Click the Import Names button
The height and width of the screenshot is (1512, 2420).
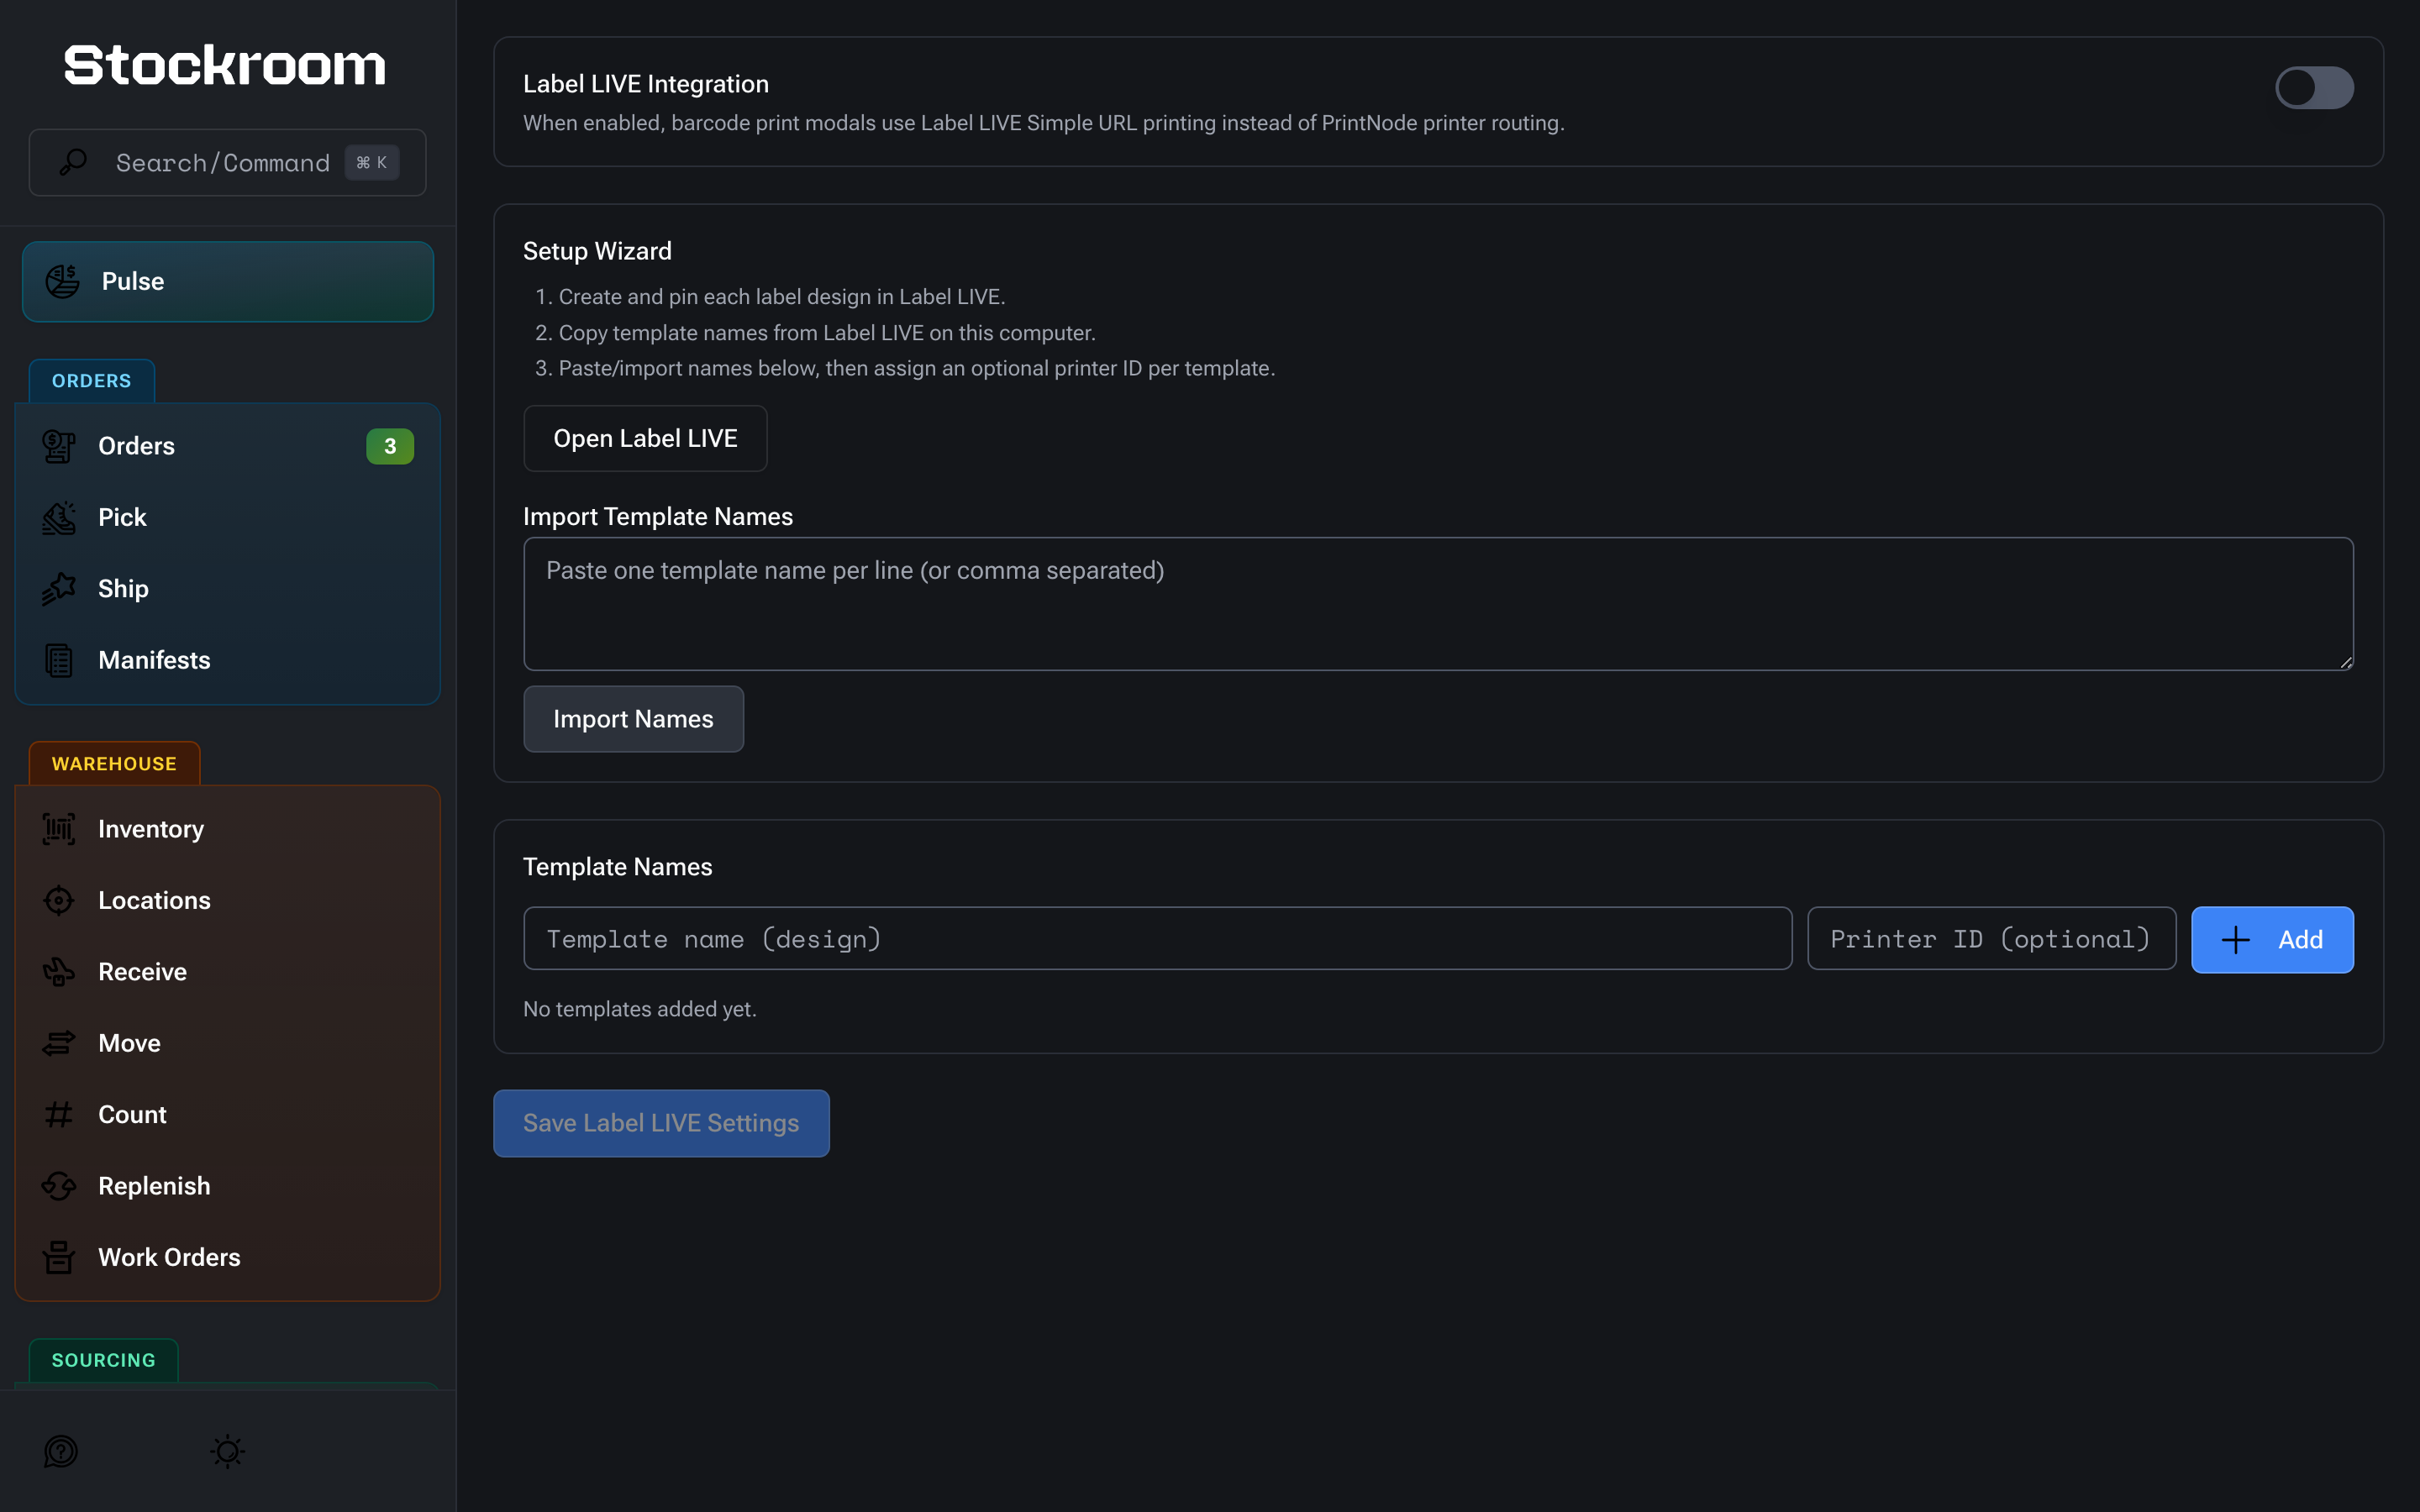point(633,719)
